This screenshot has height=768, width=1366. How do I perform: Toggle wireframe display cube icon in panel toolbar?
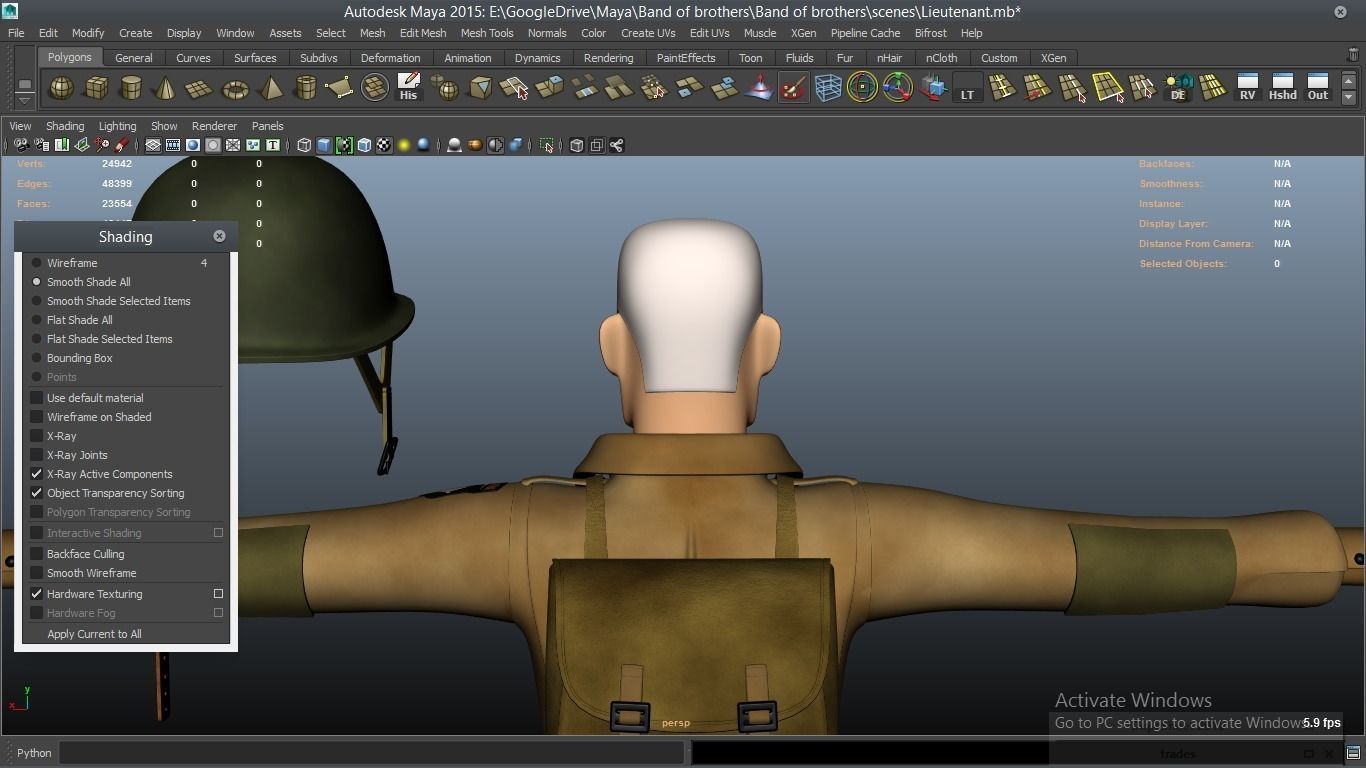(304, 145)
